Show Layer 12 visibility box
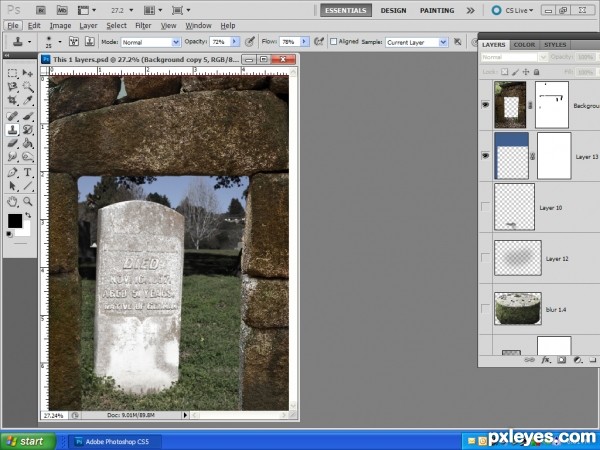Image resolution: width=600 pixels, height=450 pixels. pos(485,258)
